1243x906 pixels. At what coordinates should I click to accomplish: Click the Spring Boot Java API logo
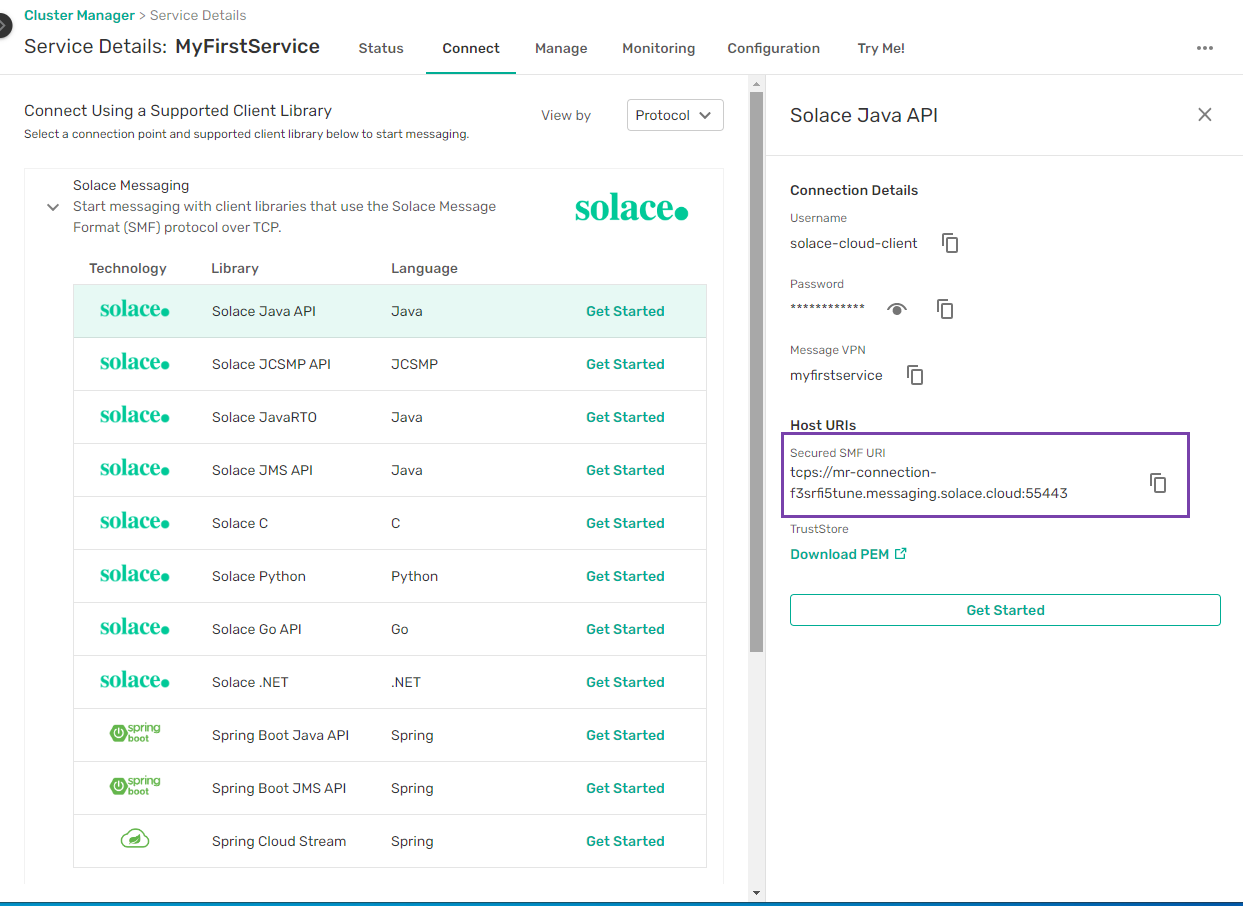coord(135,735)
